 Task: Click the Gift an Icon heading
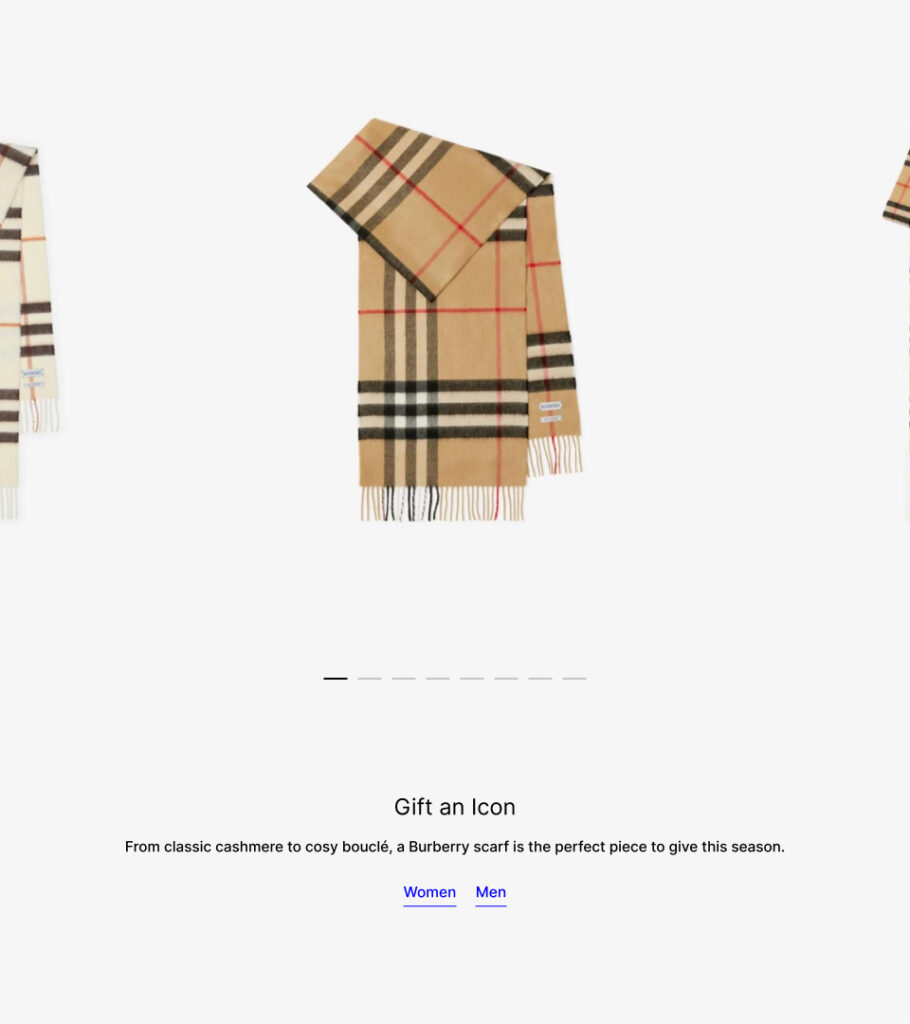click(455, 807)
